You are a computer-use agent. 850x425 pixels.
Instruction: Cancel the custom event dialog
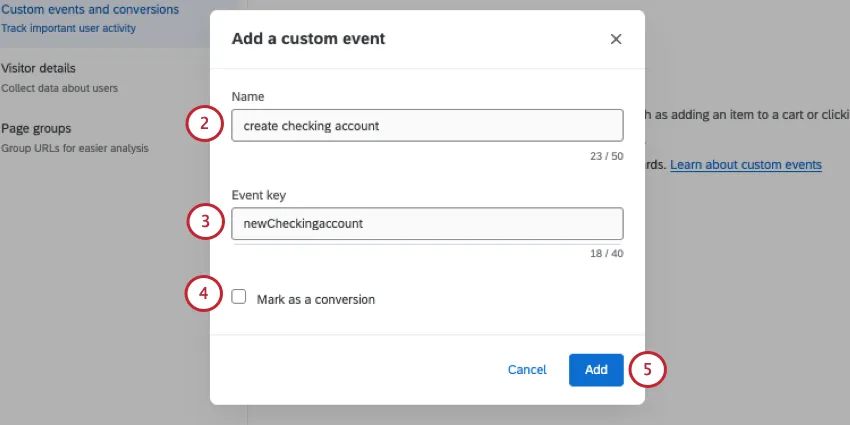527,370
